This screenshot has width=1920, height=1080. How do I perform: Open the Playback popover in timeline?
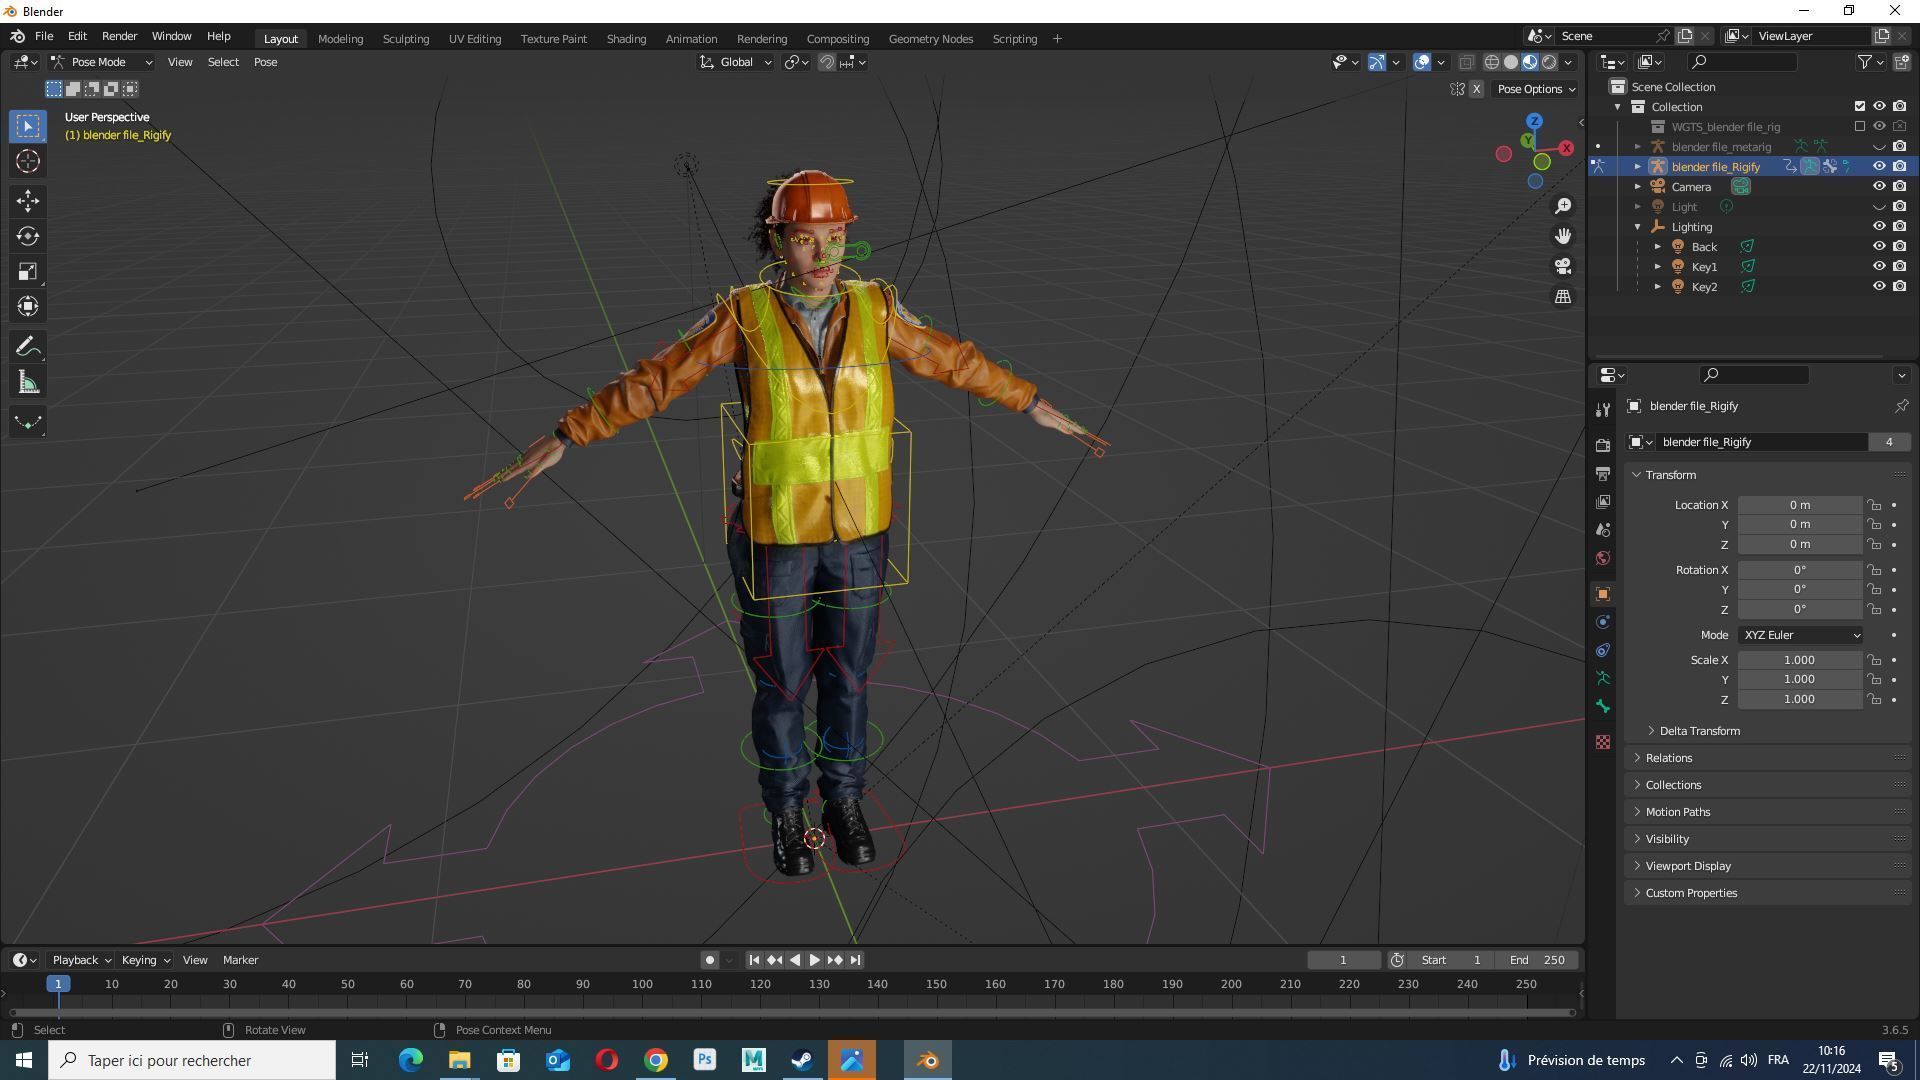tap(81, 960)
